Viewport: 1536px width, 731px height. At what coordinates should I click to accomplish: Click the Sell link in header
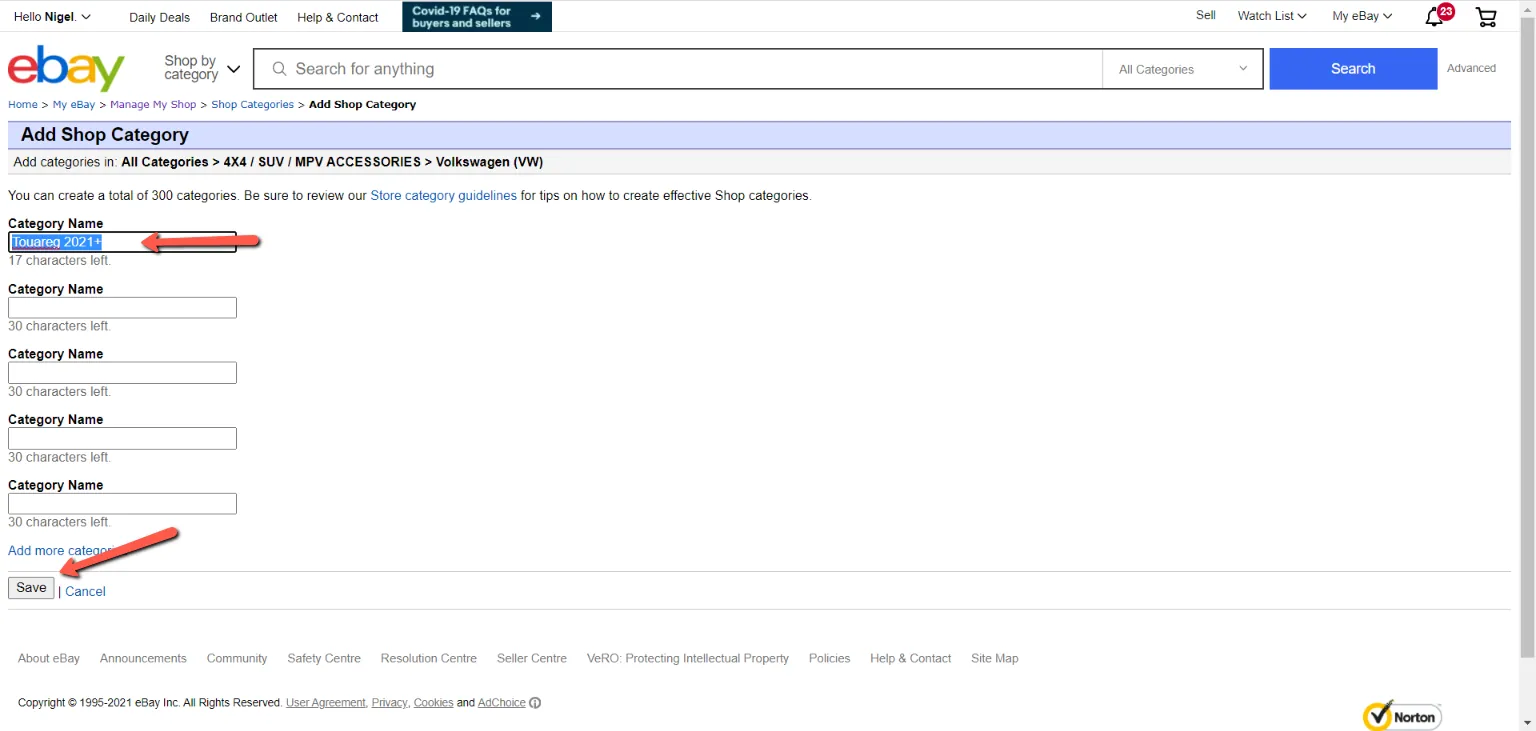[x=1206, y=15]
